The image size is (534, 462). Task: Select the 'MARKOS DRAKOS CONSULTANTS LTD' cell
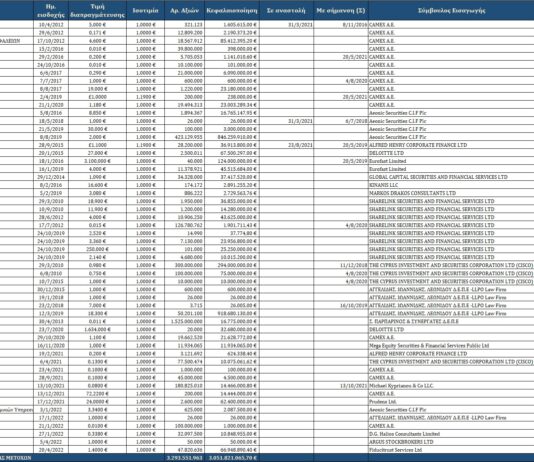coord(451,193)
